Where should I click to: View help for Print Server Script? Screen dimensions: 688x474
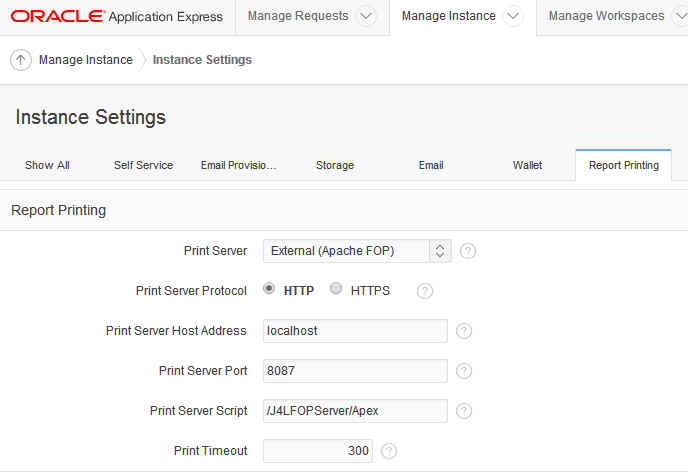[463, 411]
